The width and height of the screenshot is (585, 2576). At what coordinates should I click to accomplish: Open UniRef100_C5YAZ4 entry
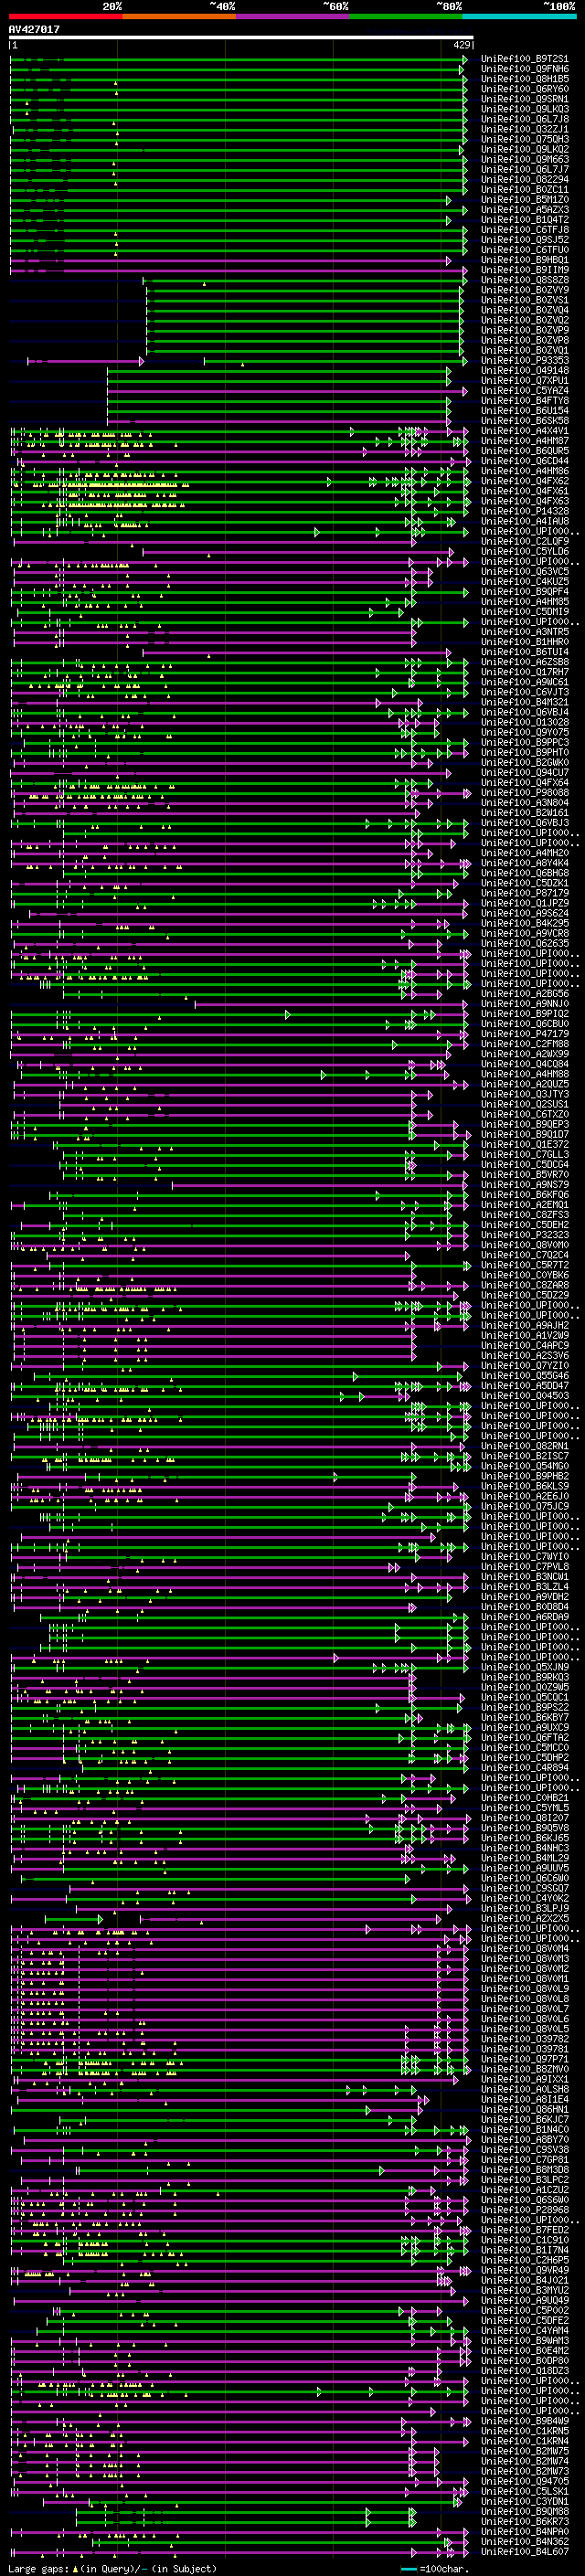[x=525, y=391]
